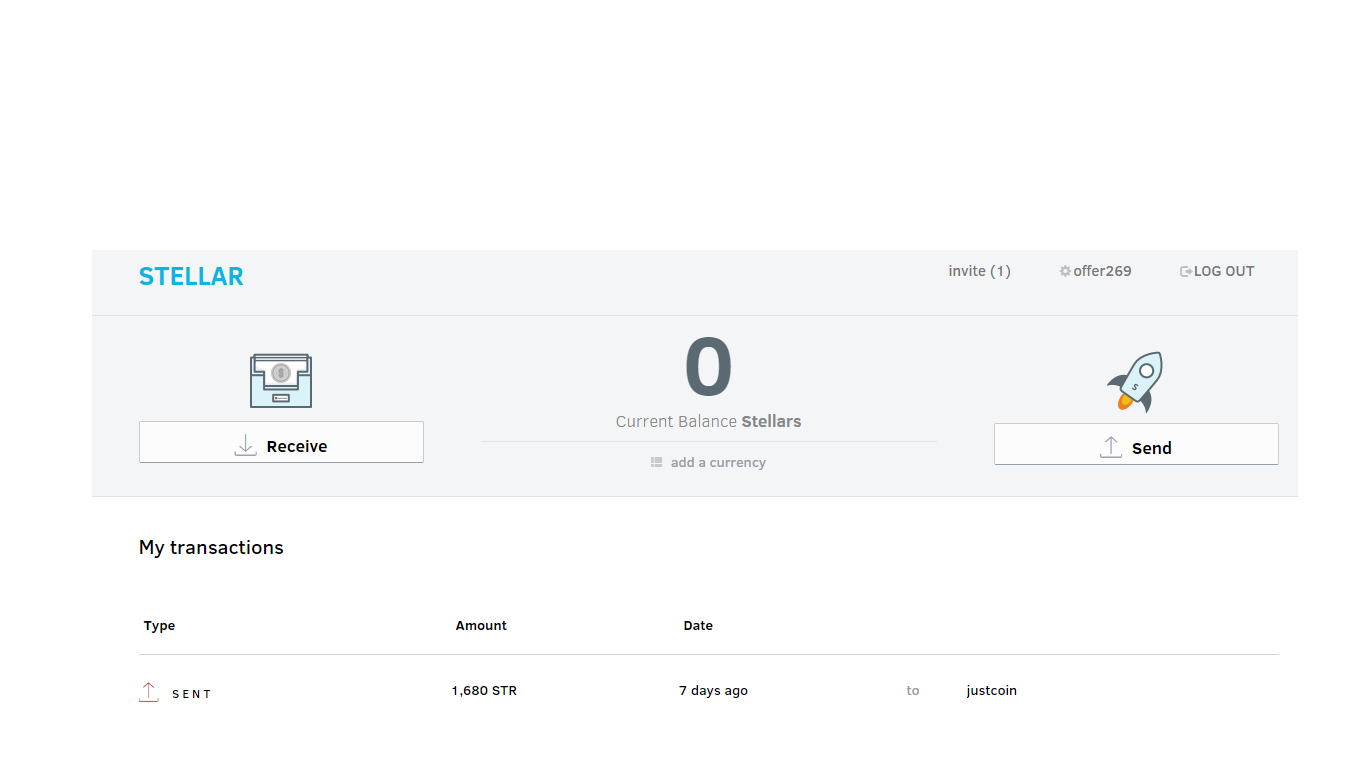
Task: Click the list icon beside add a currency
Action: click(x=656, y=462)
